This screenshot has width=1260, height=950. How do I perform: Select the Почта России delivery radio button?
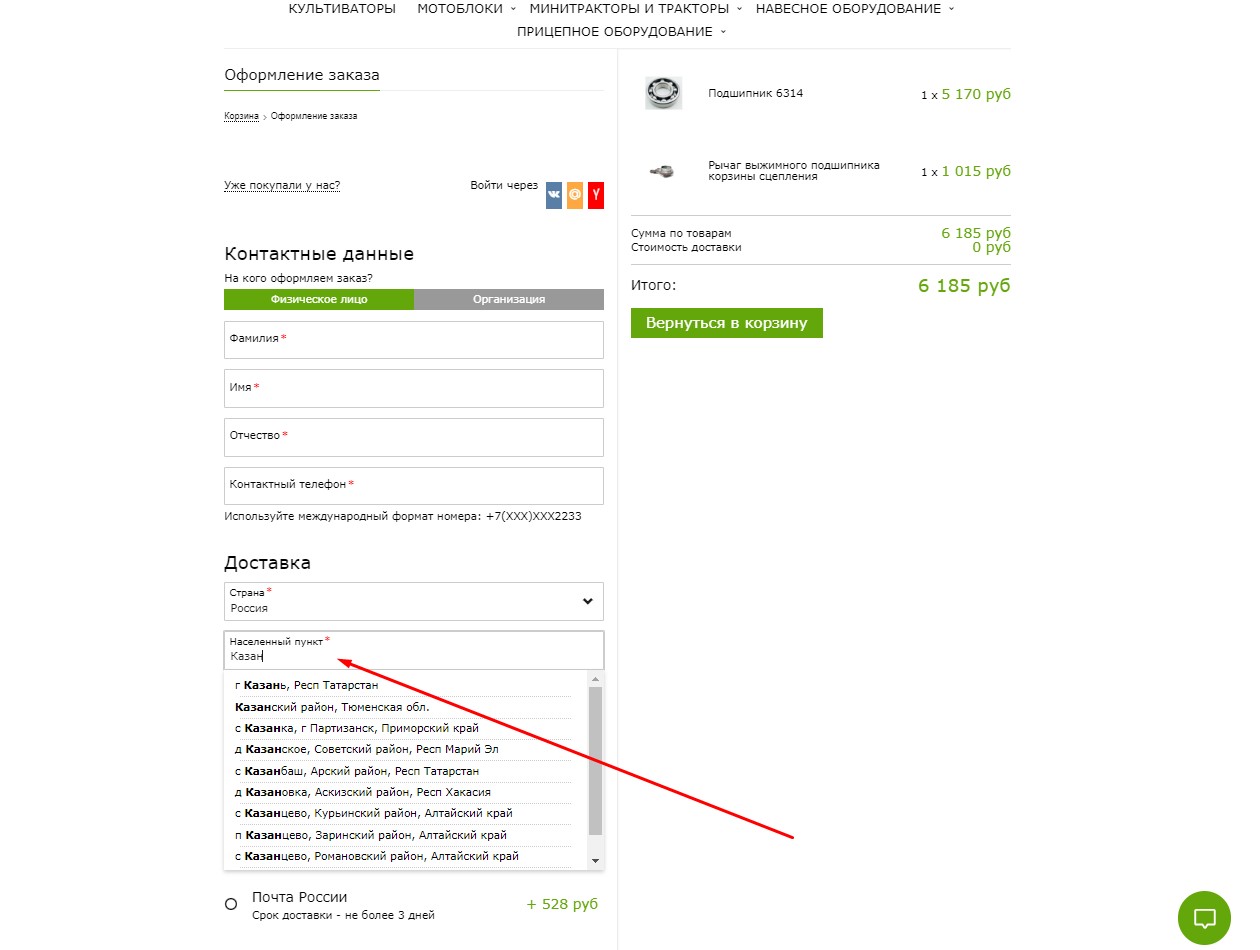pyautogui.click(x=231, y=904)
